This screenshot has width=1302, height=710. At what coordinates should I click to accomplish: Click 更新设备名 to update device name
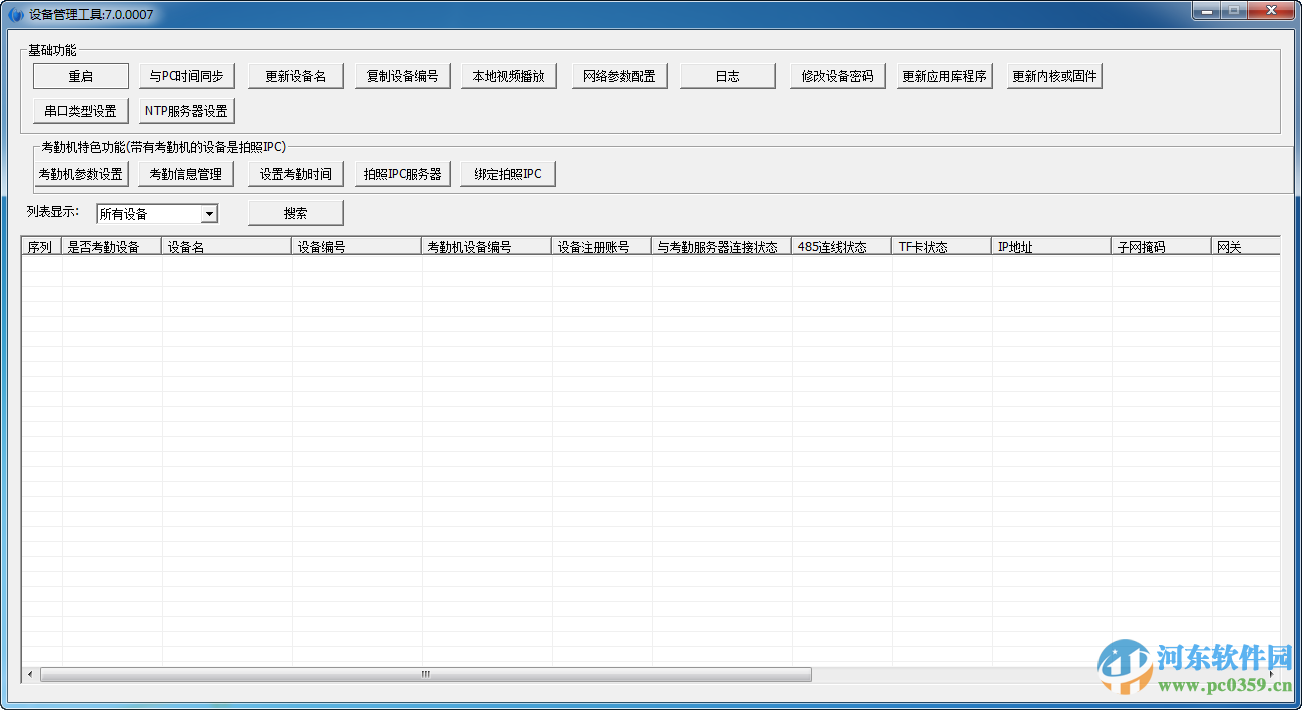click(x=295, y=75)
